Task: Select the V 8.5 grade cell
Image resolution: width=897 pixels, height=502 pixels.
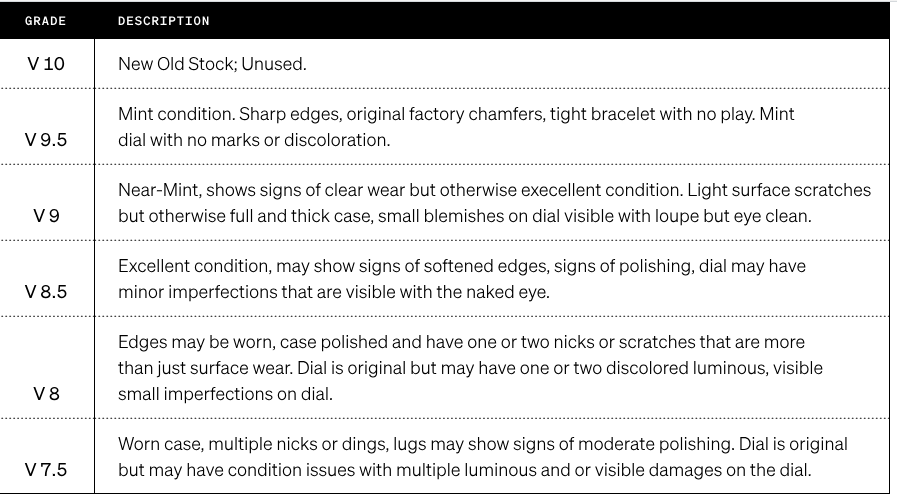Action: click(46, 292)
